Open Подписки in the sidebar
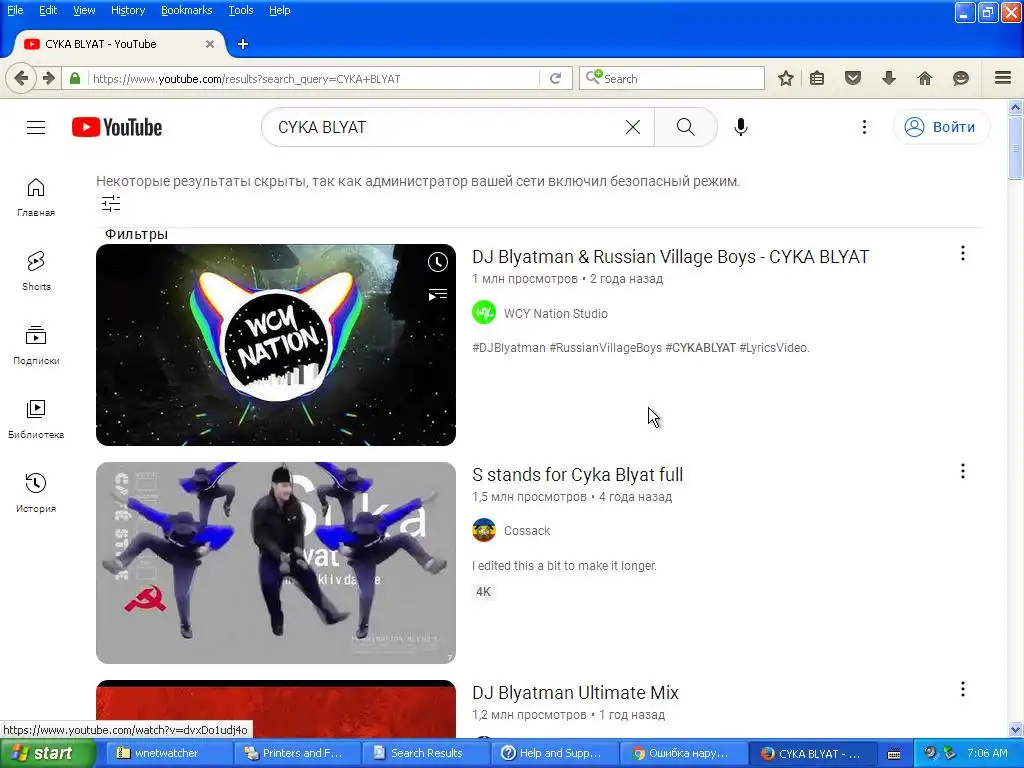 (36, 345)
